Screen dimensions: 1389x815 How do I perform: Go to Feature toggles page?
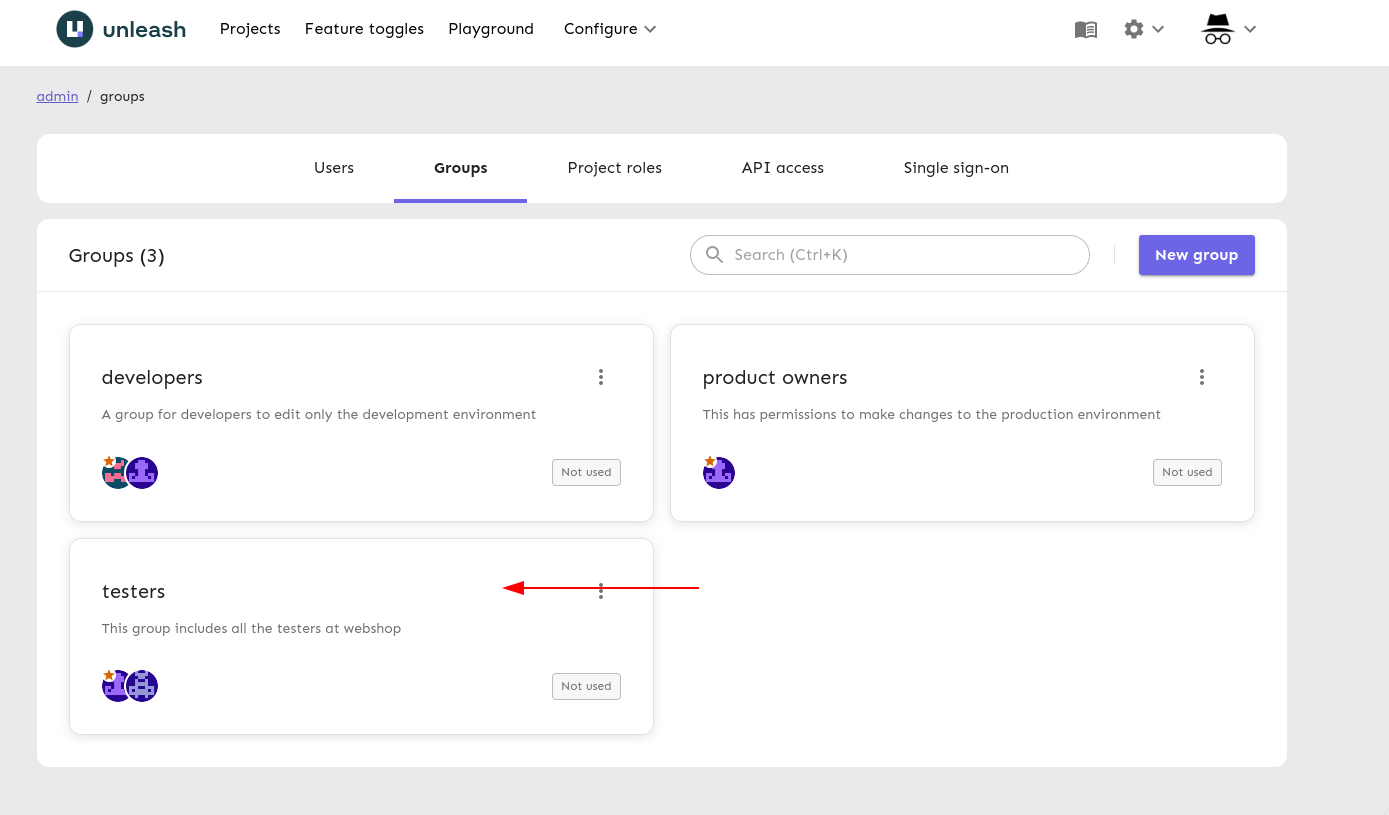364,29
